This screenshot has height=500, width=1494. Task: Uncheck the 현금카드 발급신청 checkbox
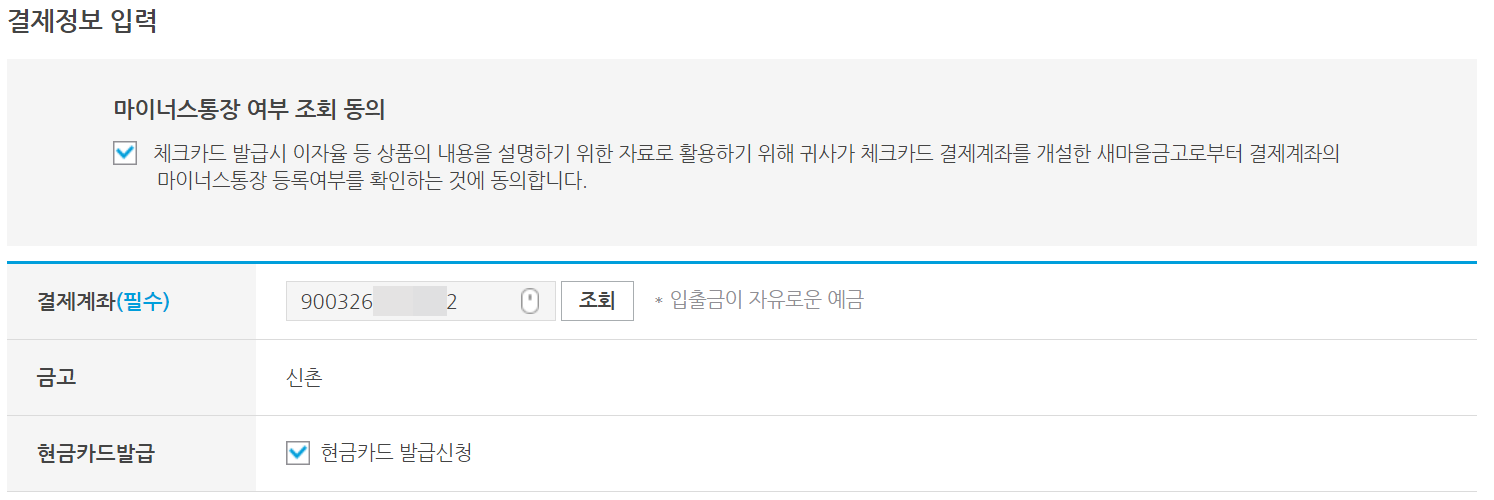[x=298, y=453]
